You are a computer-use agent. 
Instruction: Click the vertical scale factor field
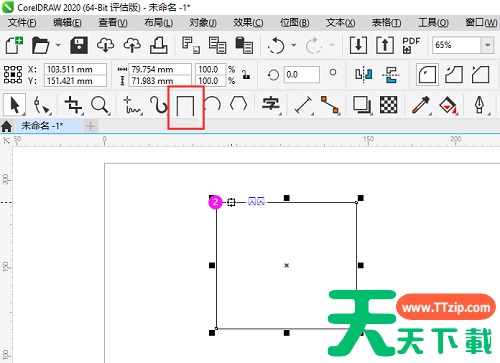pyautogui.click(x=210, y=81)
